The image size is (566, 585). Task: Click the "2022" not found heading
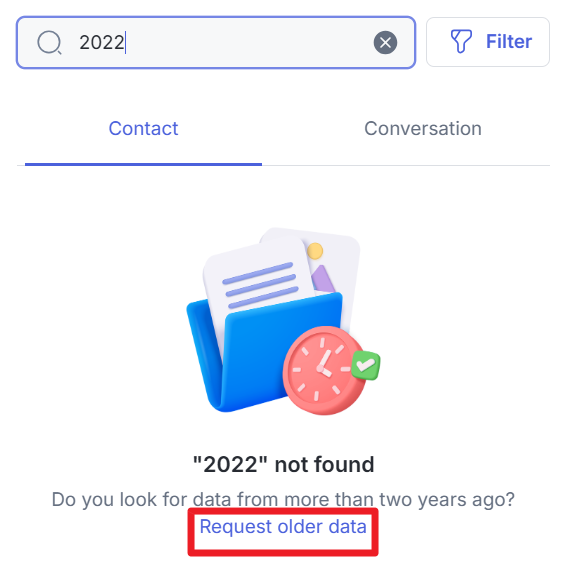283,464
